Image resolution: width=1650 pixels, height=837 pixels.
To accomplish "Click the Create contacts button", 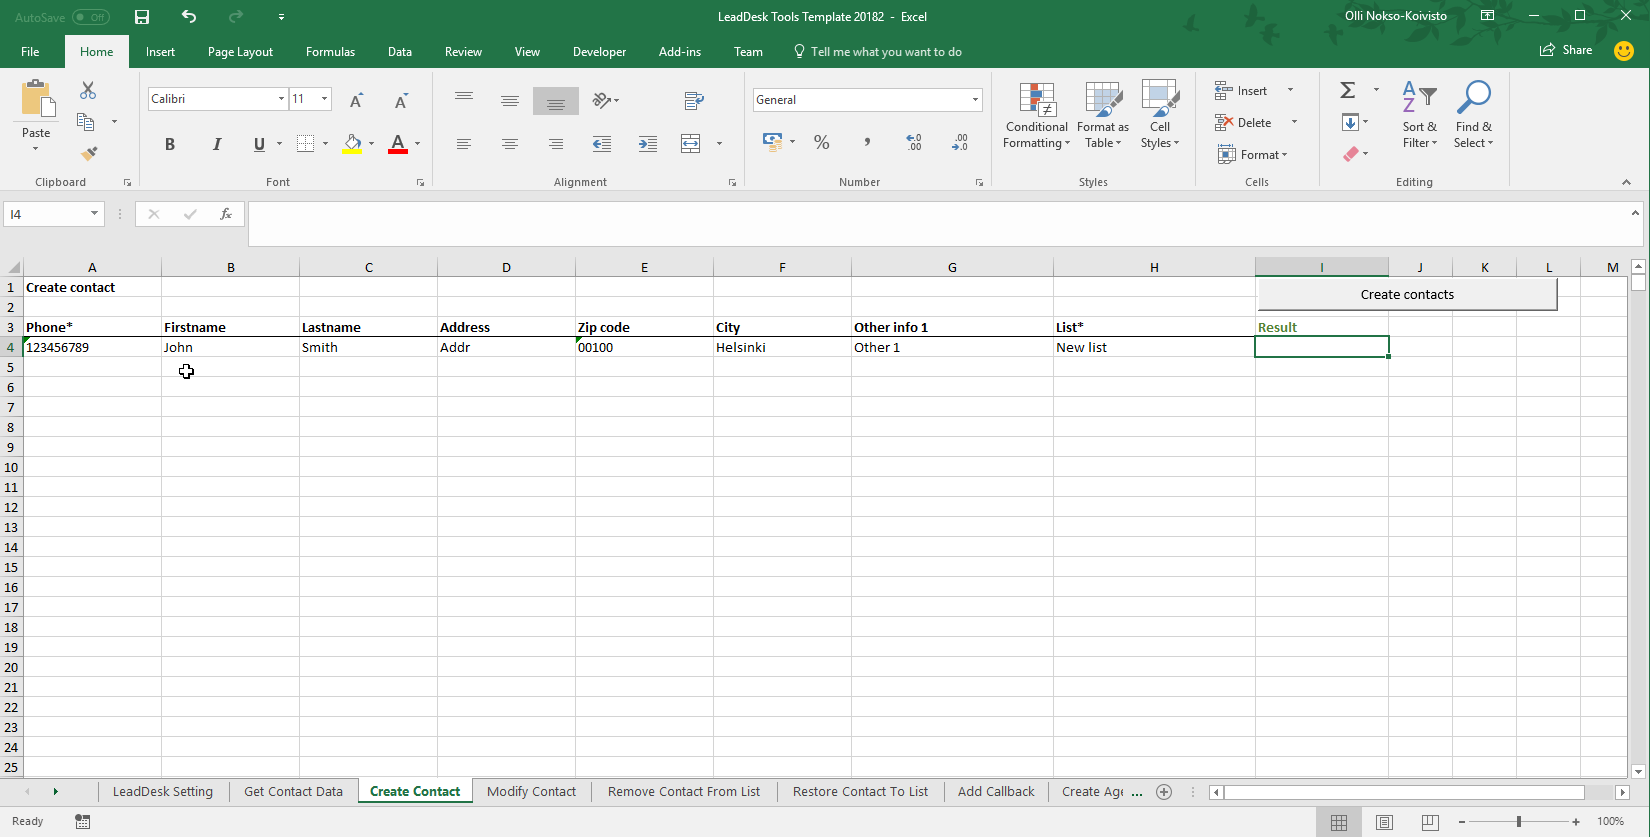I will [x=1407, y=294].
